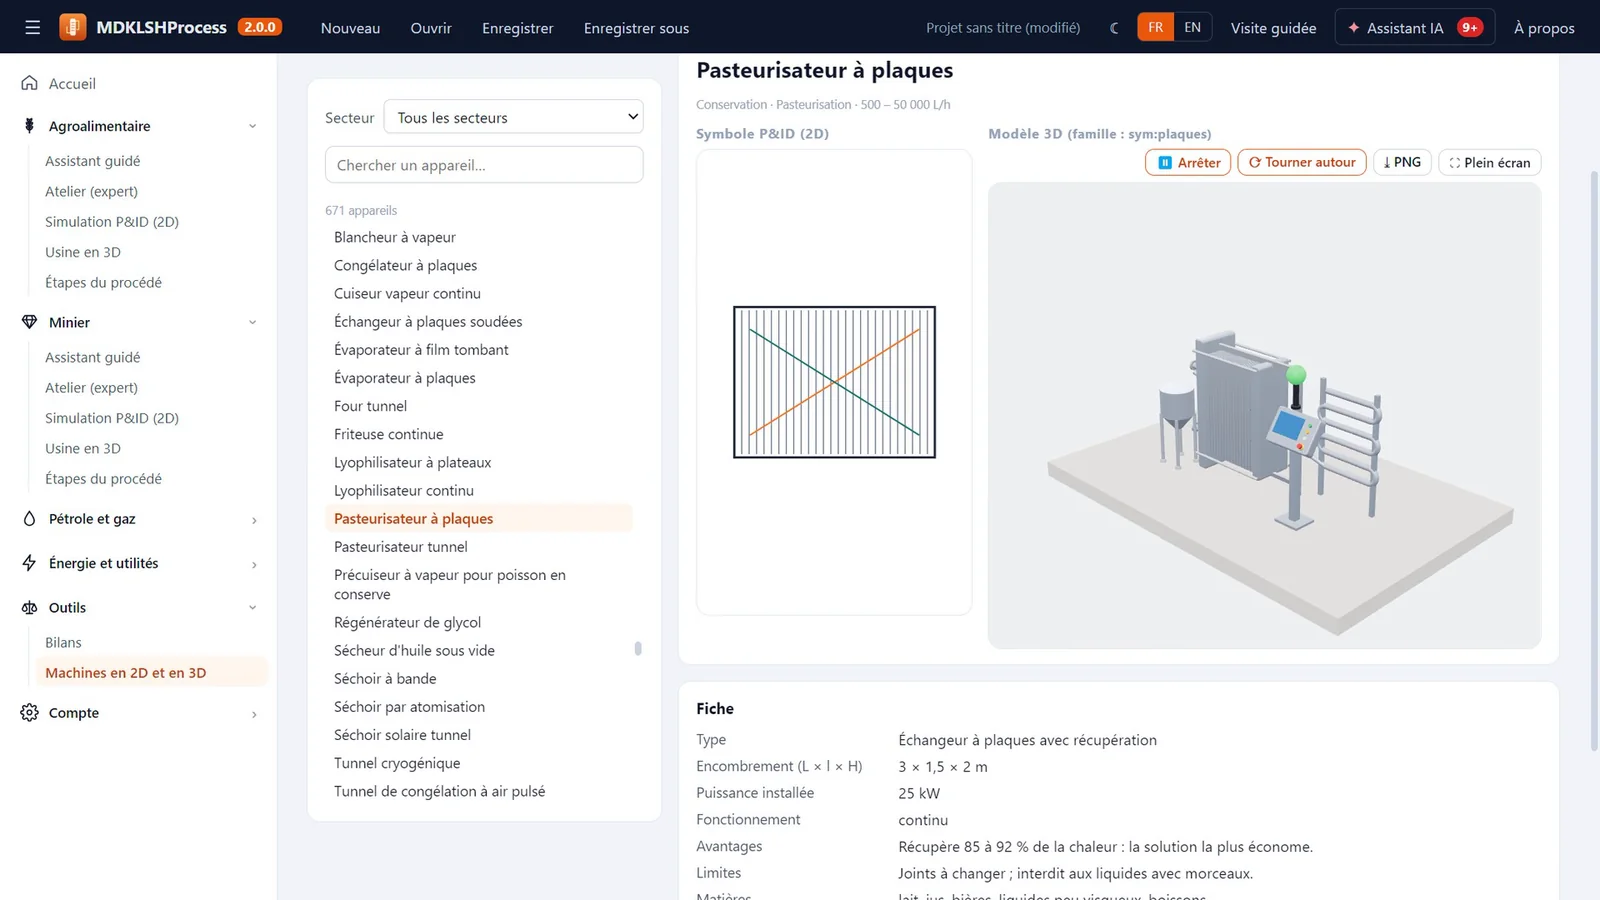Toggle dark mode moon icon

click(x=1114, y=28)
